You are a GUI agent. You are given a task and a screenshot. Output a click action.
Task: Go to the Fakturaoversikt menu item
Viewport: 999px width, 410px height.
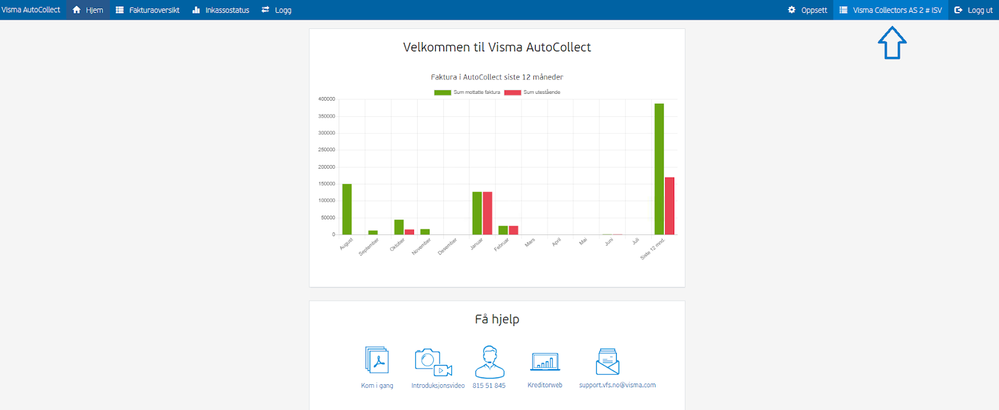click(147, 10)
